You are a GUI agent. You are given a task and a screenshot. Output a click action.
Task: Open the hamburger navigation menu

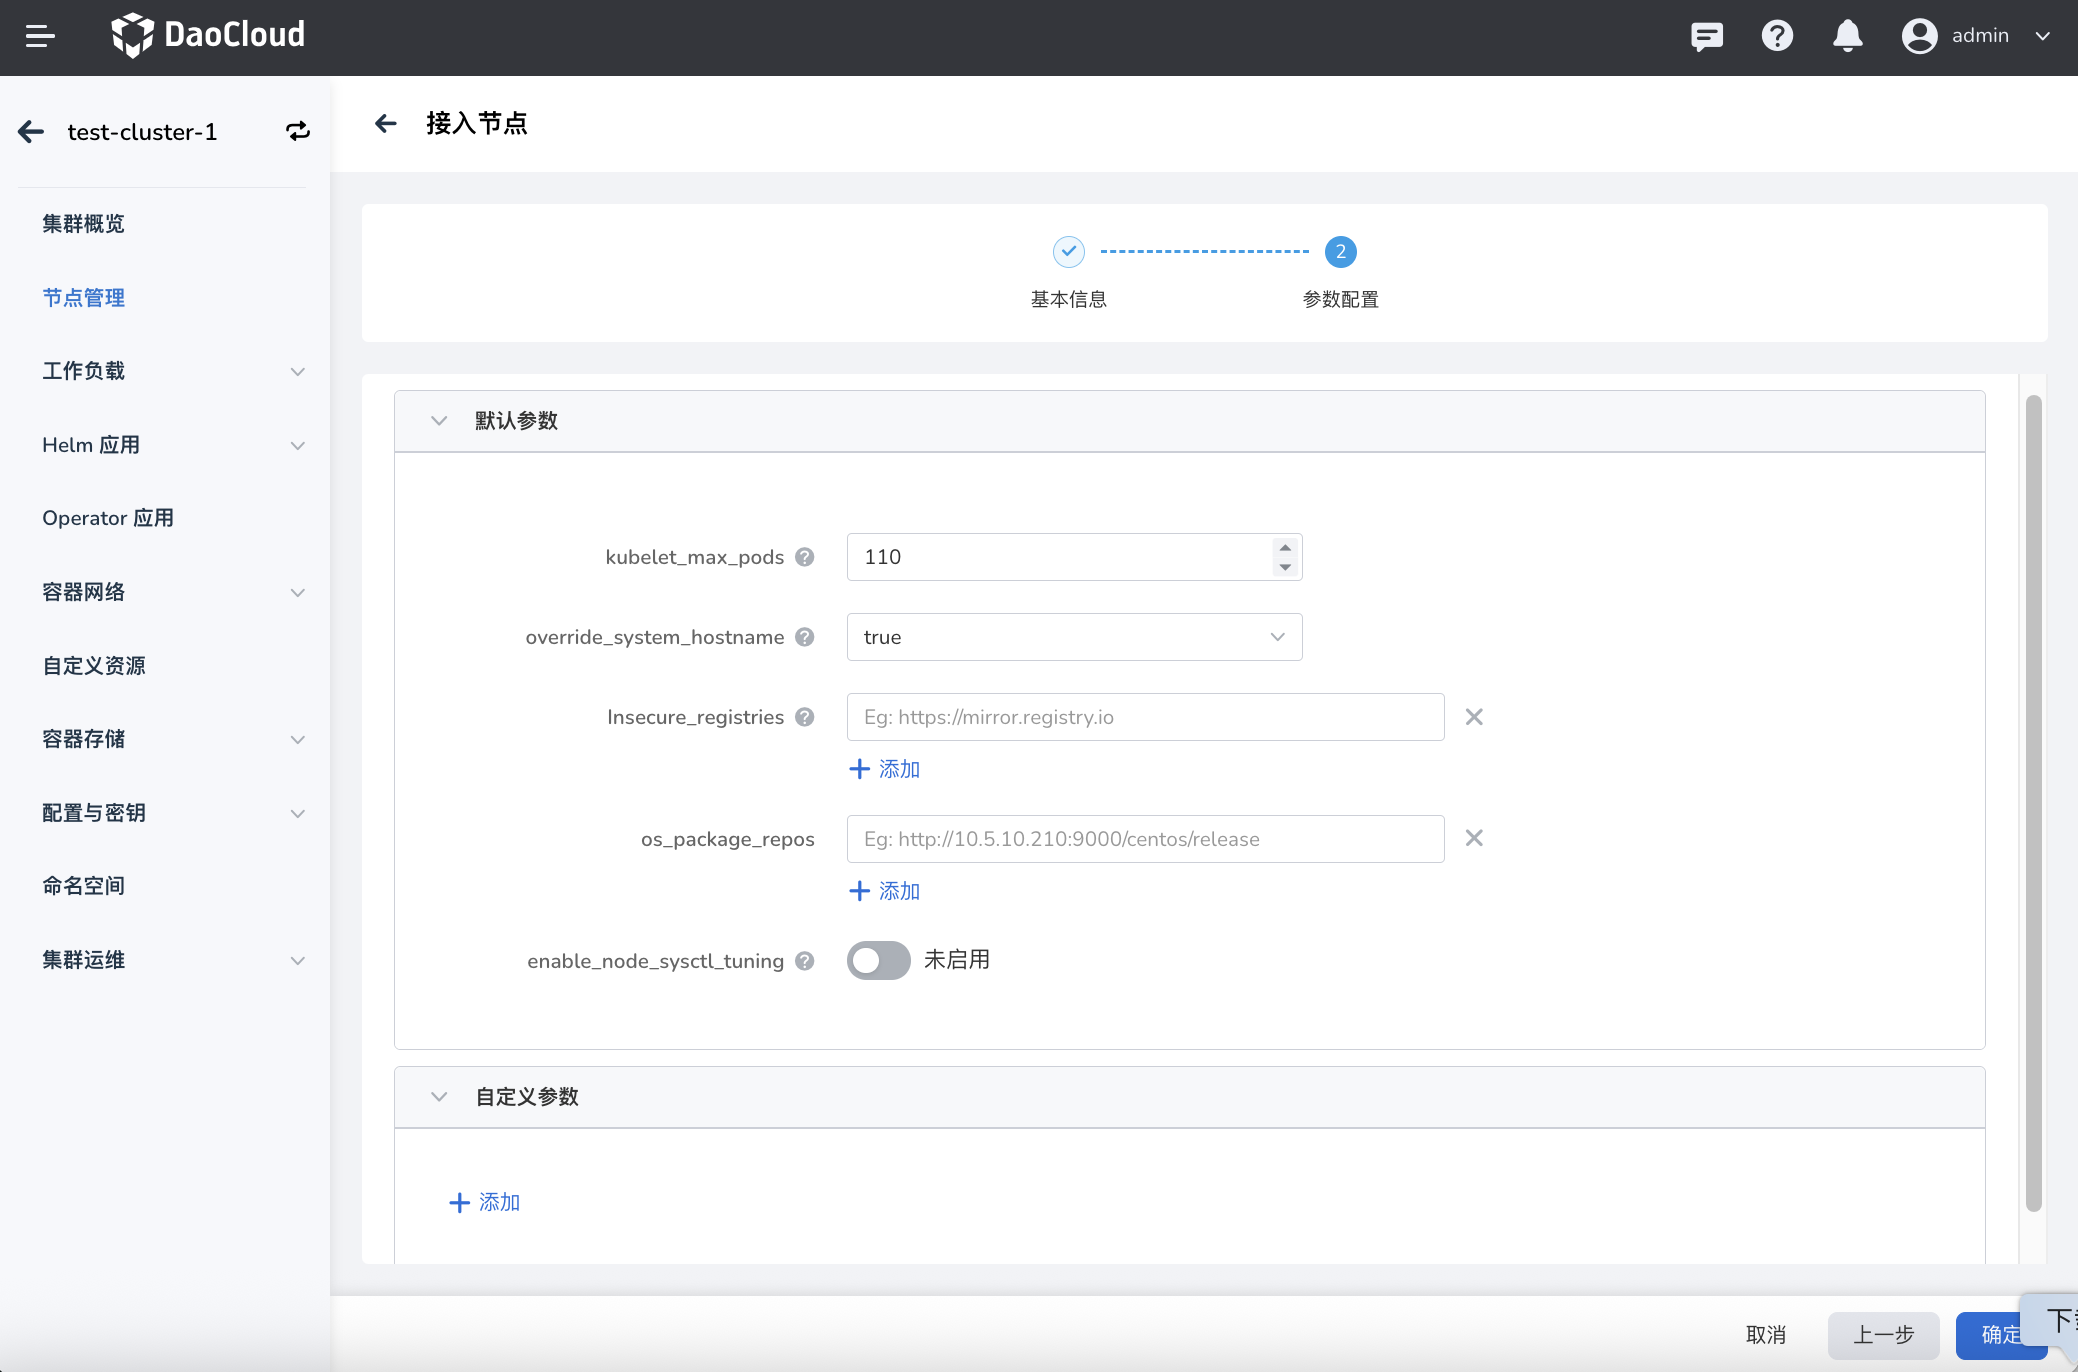40,37
